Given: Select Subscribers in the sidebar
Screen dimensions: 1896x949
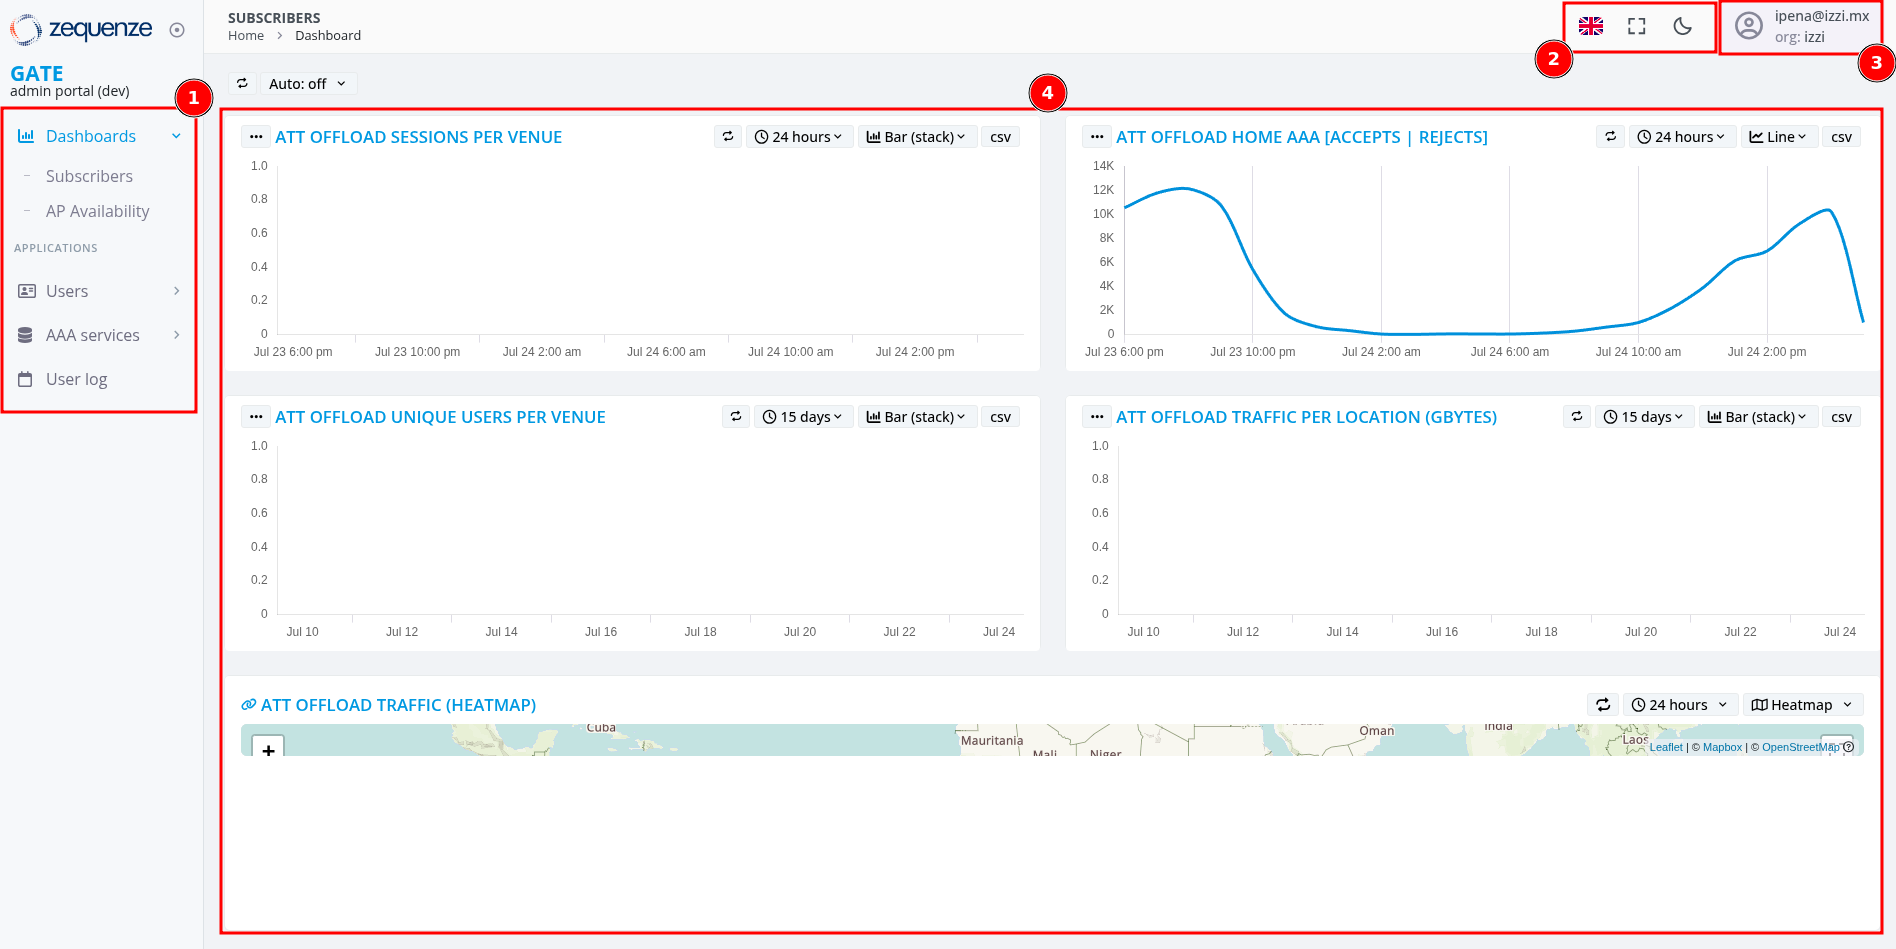Looking at the screenshot, I should click(89, 176).
